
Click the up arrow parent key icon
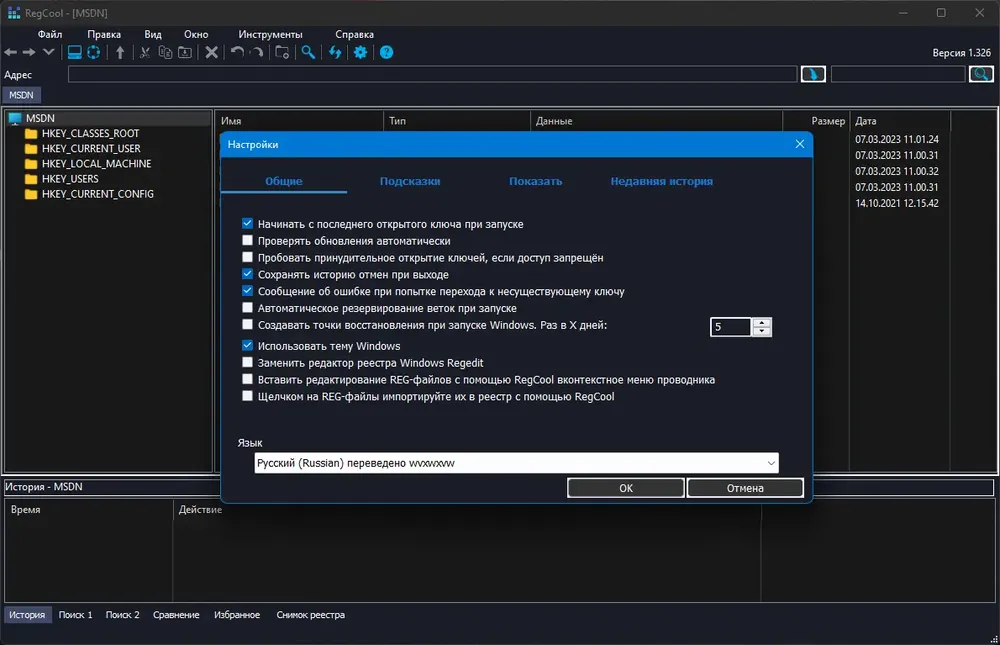120,52
